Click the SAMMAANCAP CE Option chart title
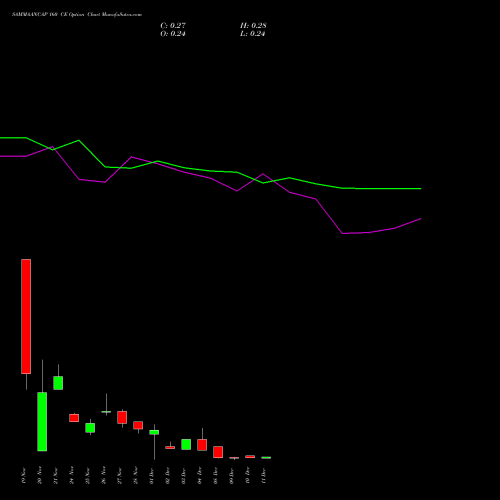Viewport: 500px width, 500px height. pos(77,15)
